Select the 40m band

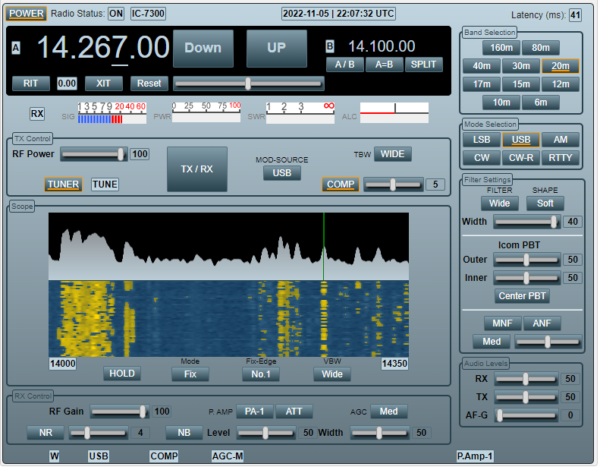coord(482,66)
